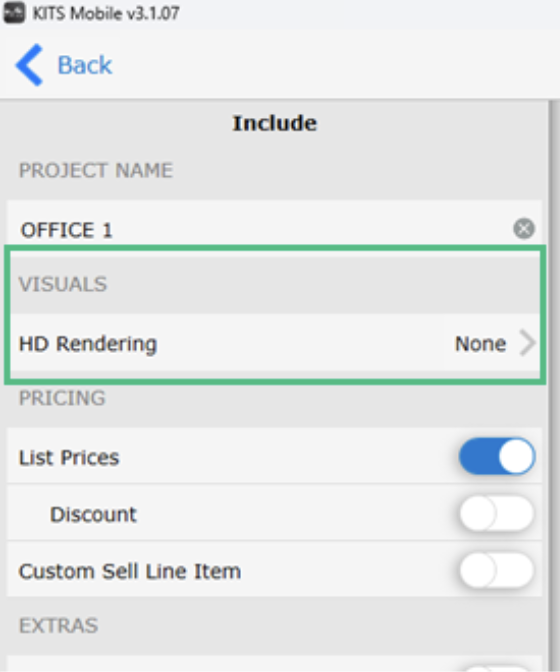560x672 pixels.
Task: Tap the blue back chevron arrow
Action: [29, 65]
